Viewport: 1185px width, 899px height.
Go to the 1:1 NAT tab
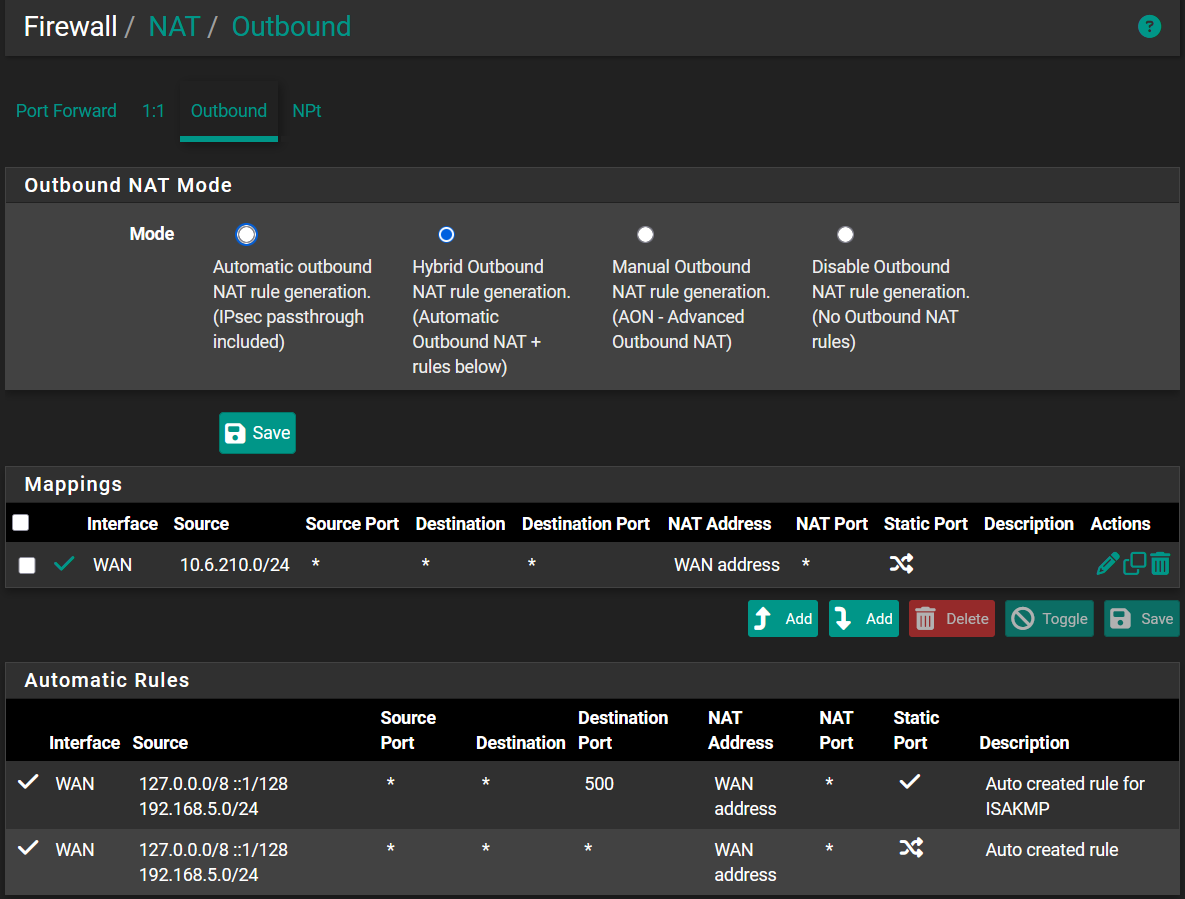pyautogui.click(x=153, y=111)
